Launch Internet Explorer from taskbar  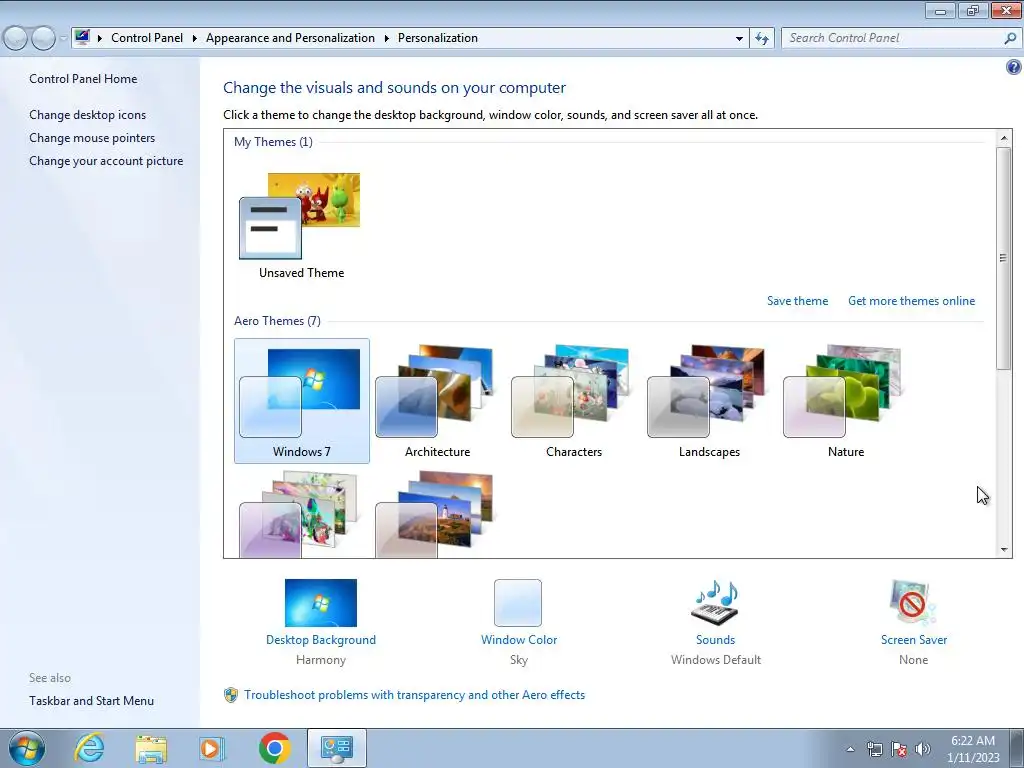click(88, 748)
